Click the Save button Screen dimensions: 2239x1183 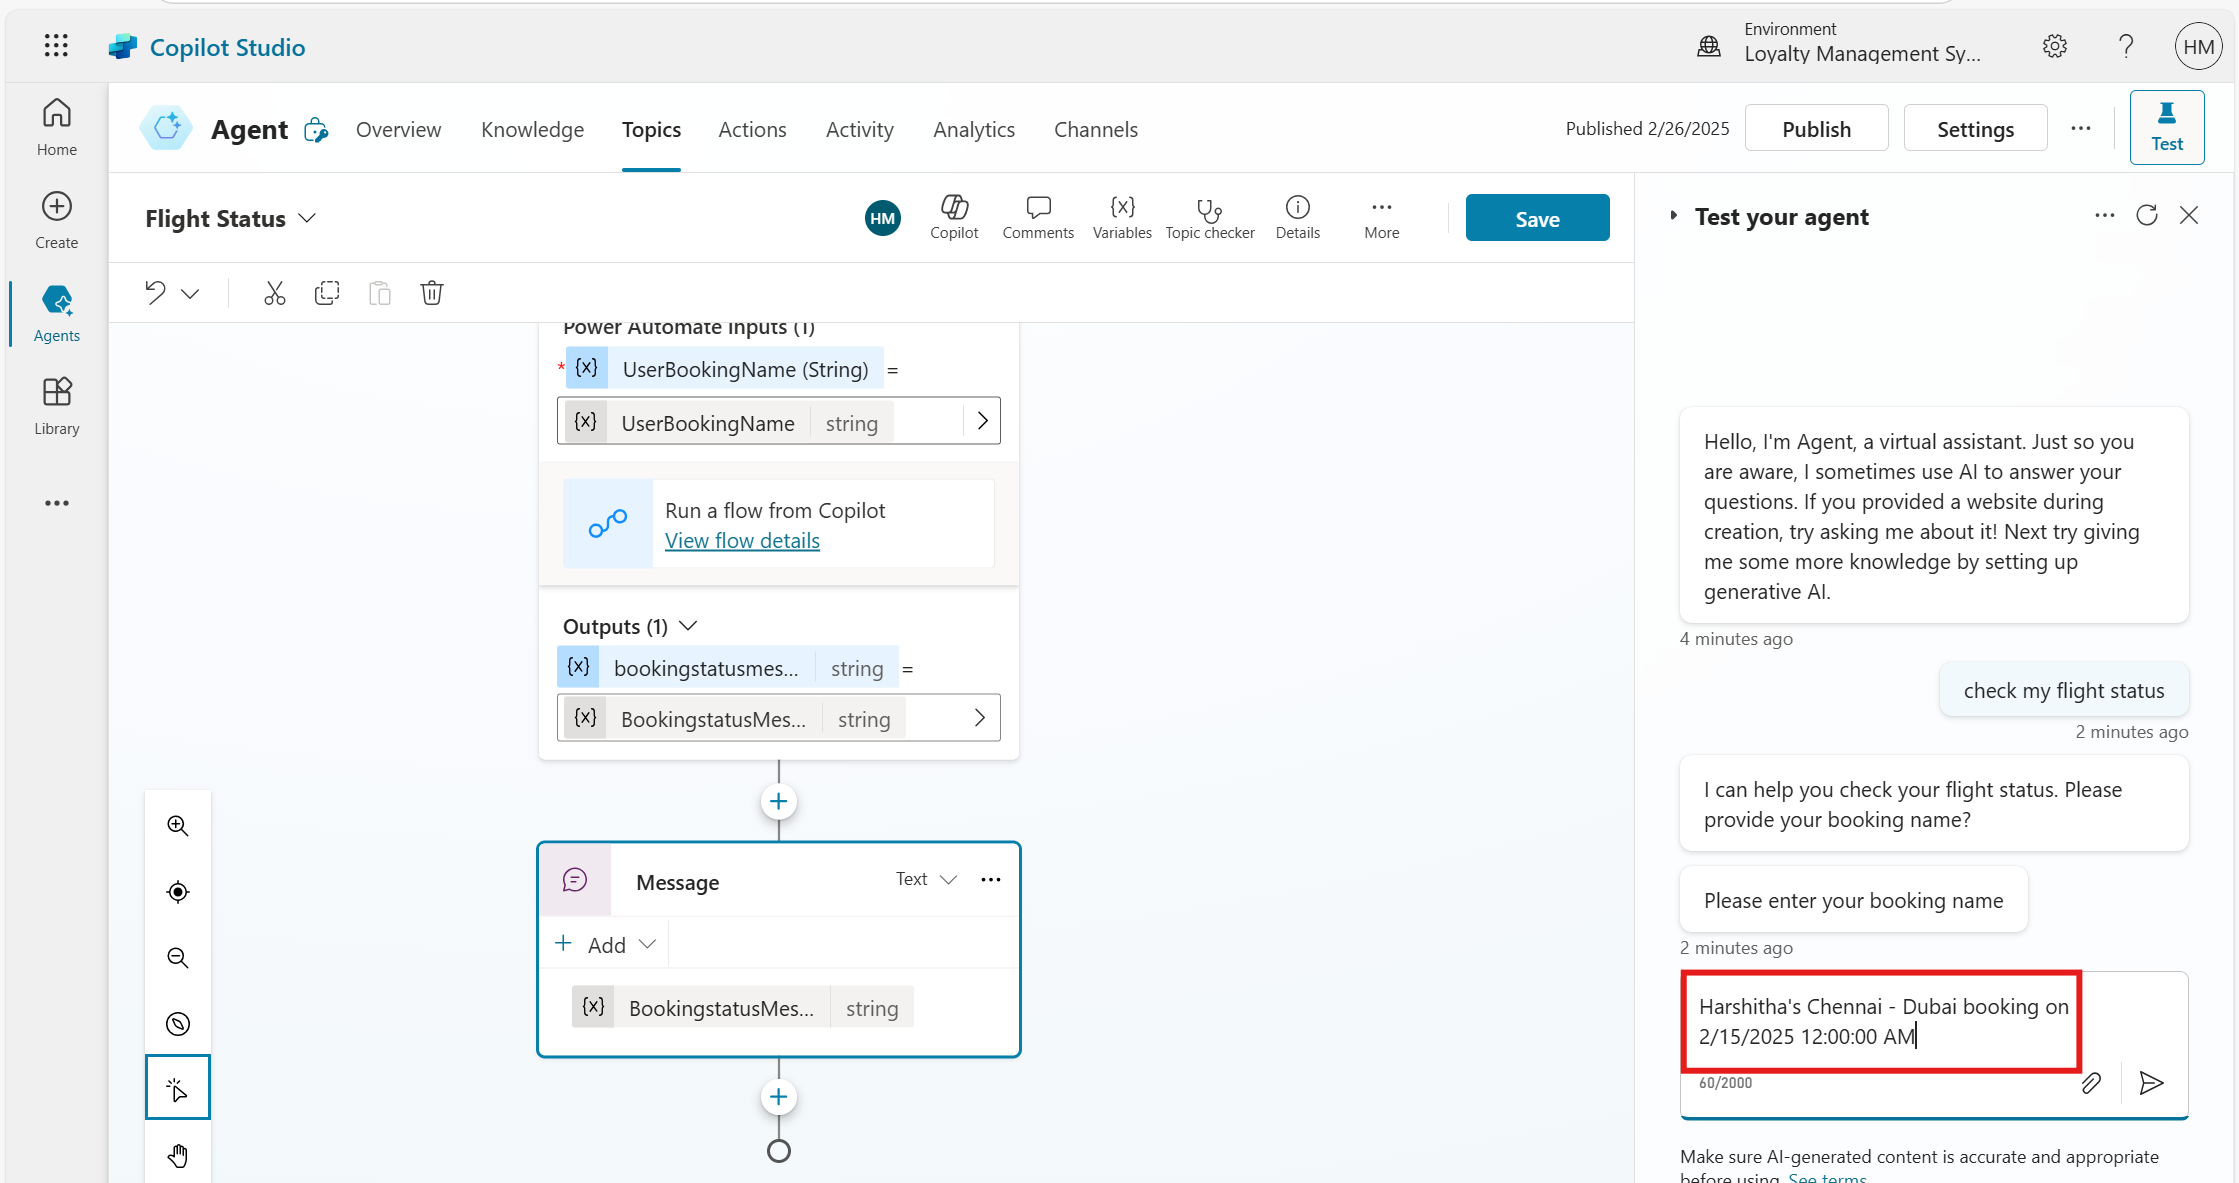click(x=1536, y=218)
